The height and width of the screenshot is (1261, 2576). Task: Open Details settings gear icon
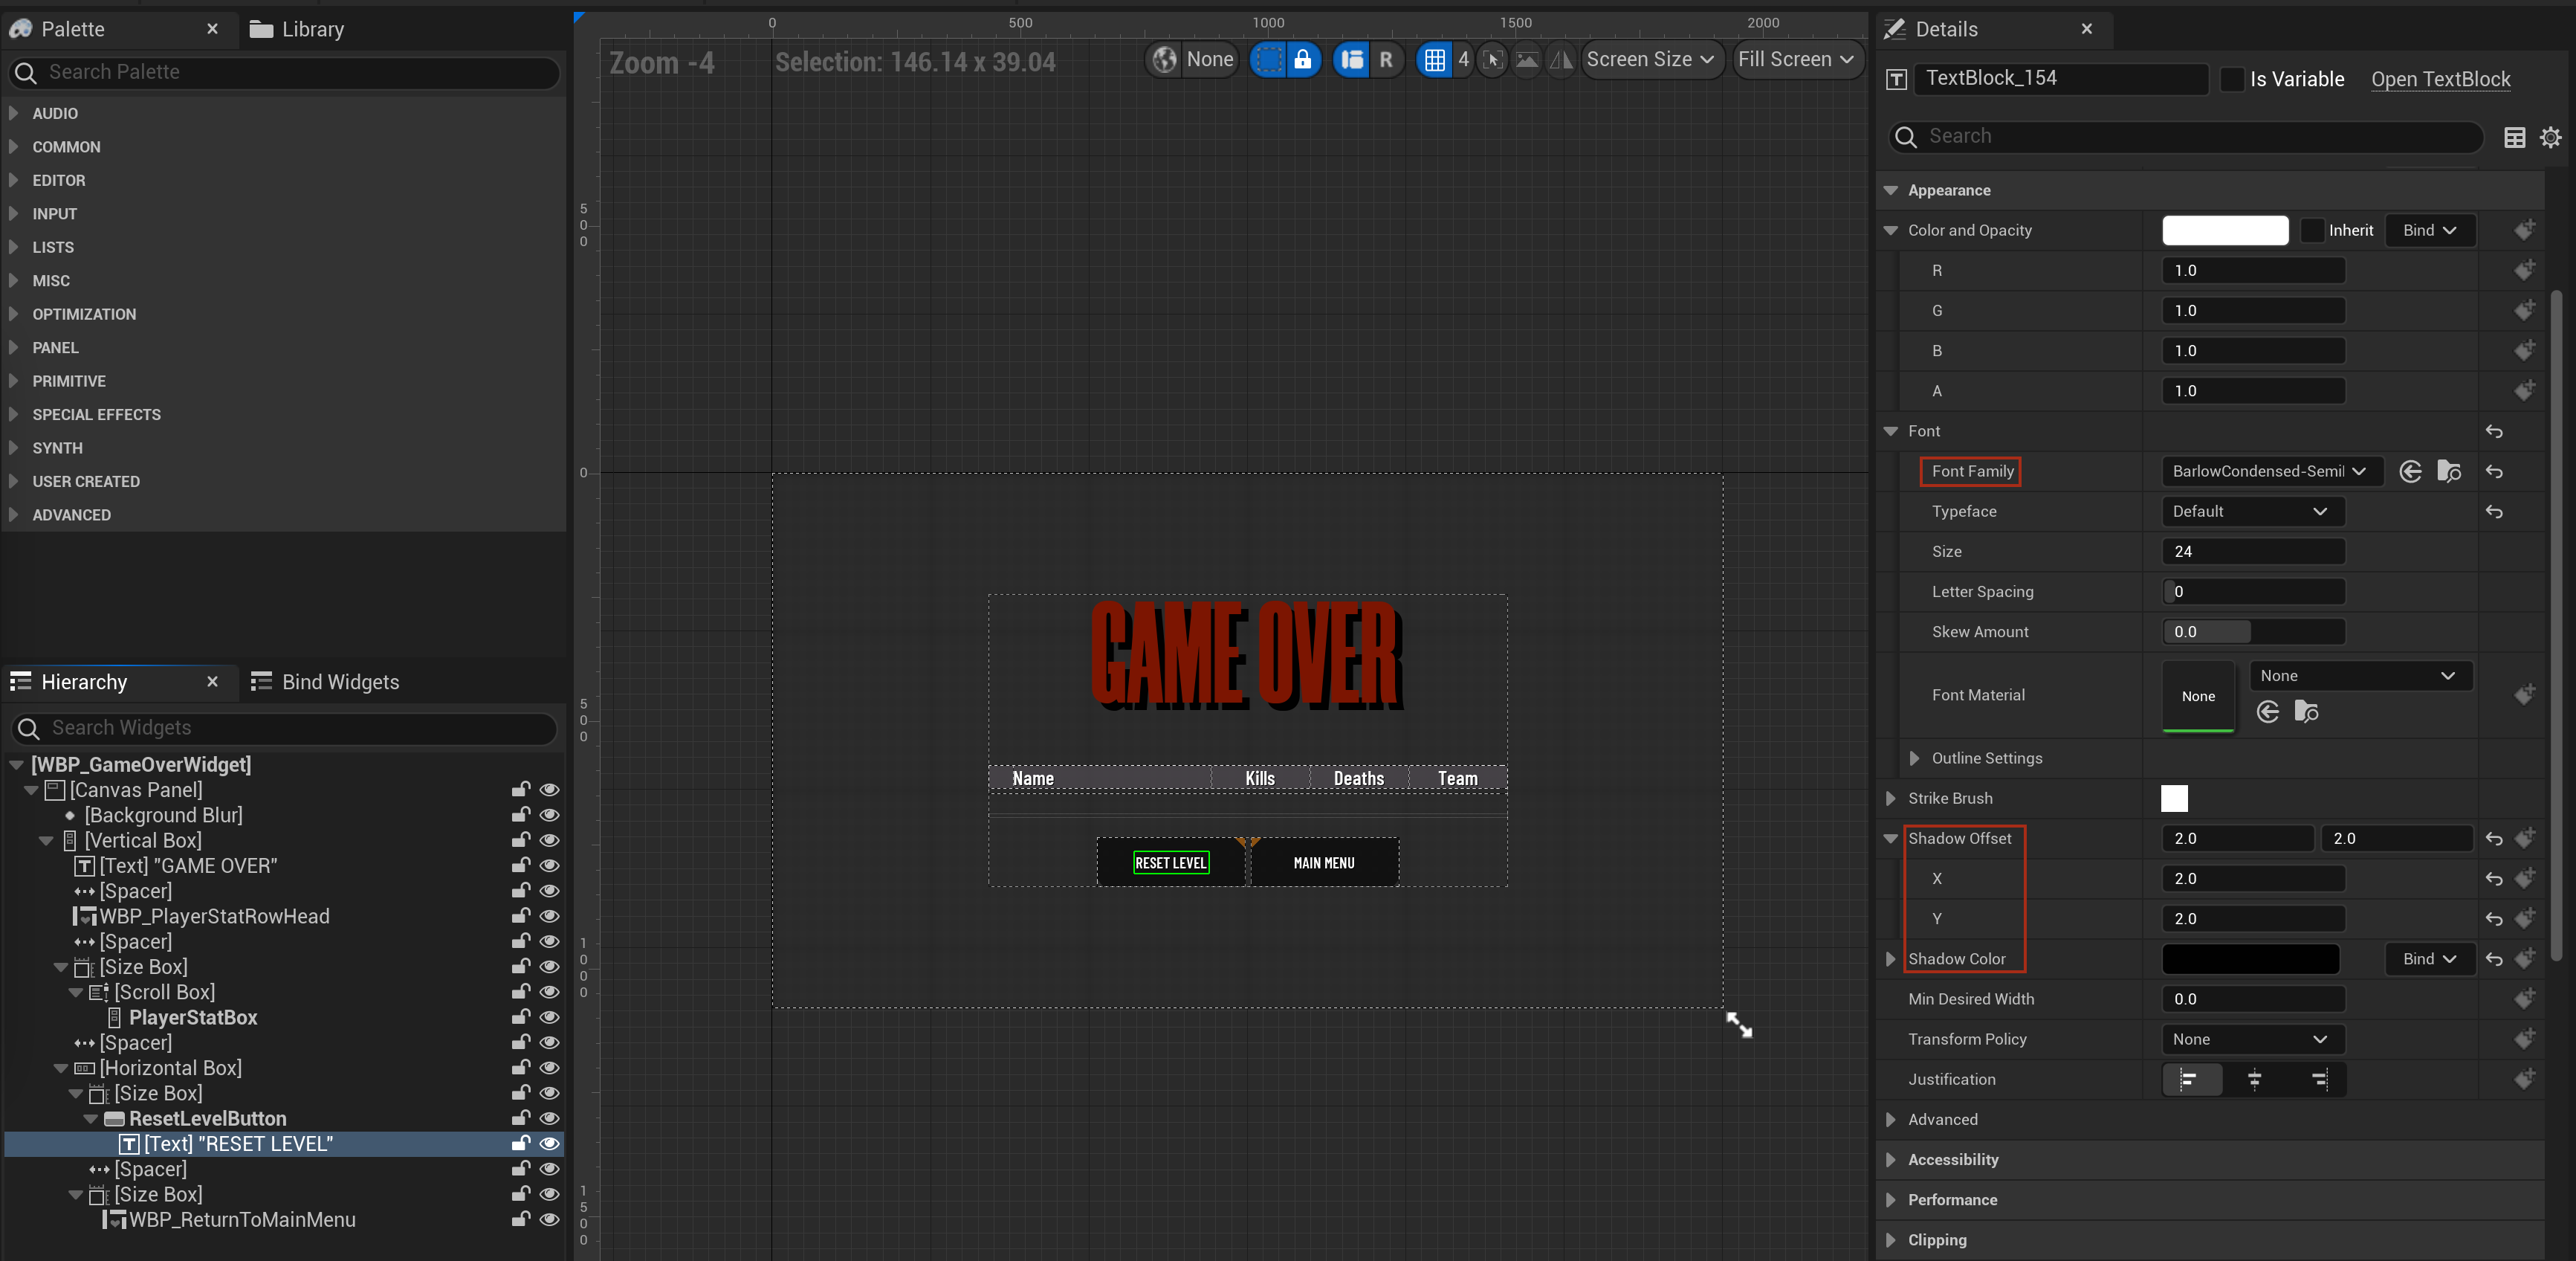click(x=2551, y=137)
